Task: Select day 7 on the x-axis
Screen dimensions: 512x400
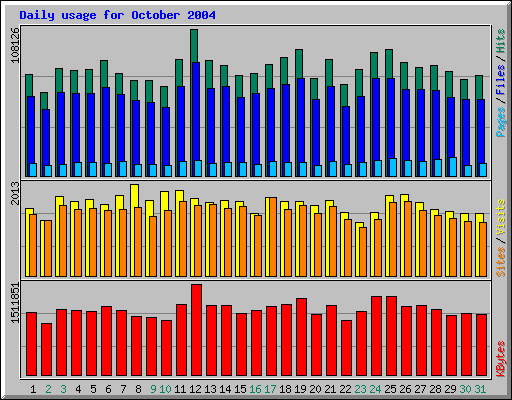Action: coord(123,389)
